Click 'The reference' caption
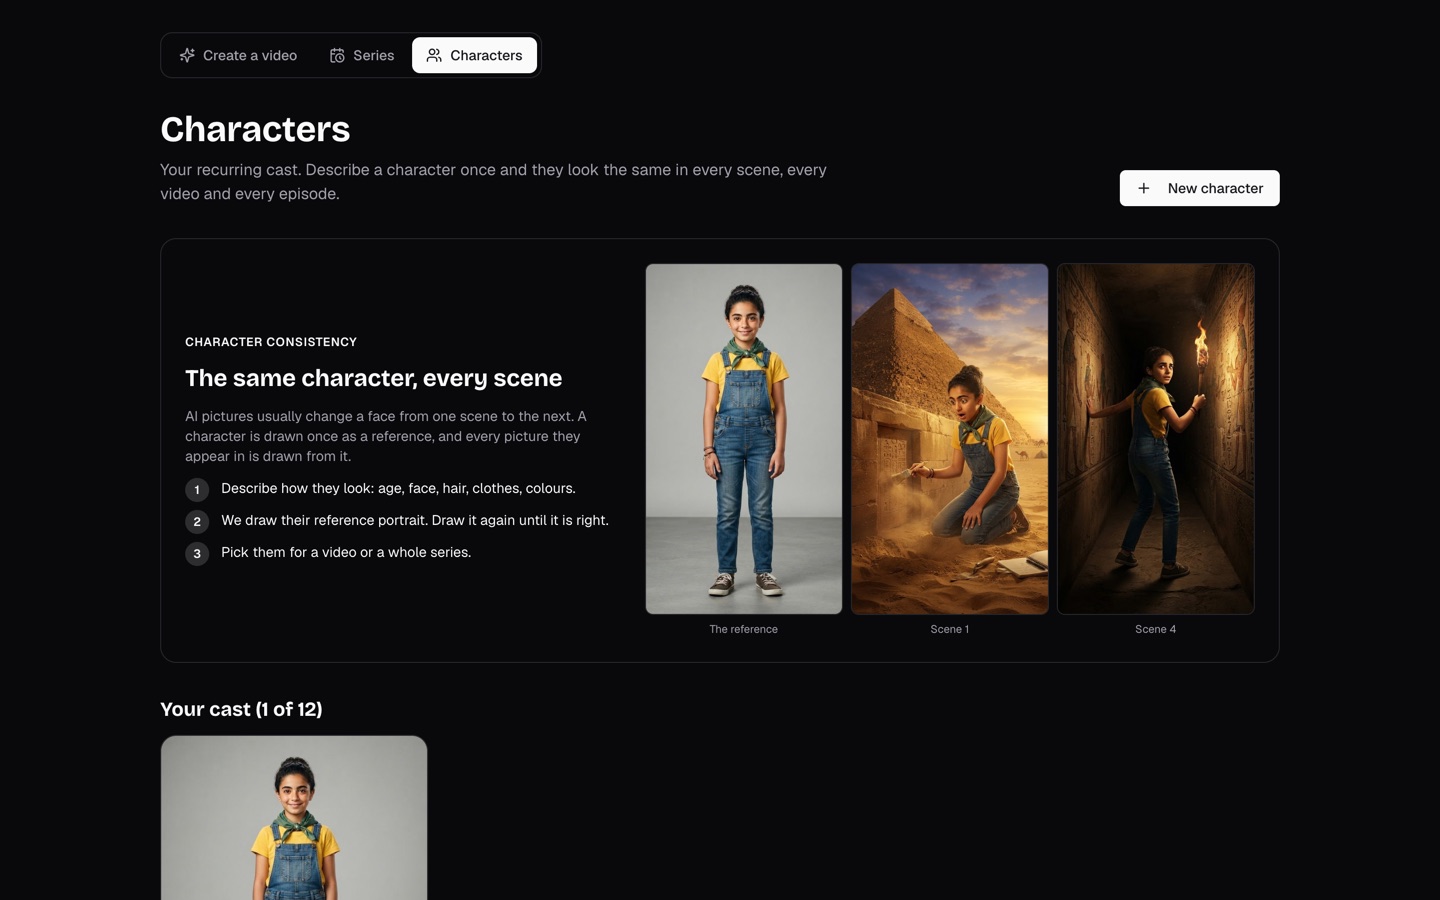This screenshot has height=900, width=1440. click(x=743, y=629)
